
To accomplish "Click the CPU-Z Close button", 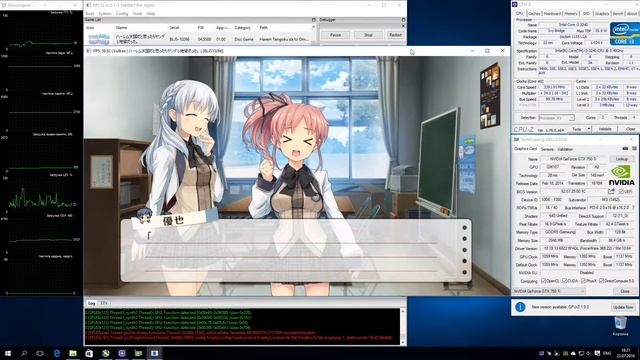I will [630, 129].
